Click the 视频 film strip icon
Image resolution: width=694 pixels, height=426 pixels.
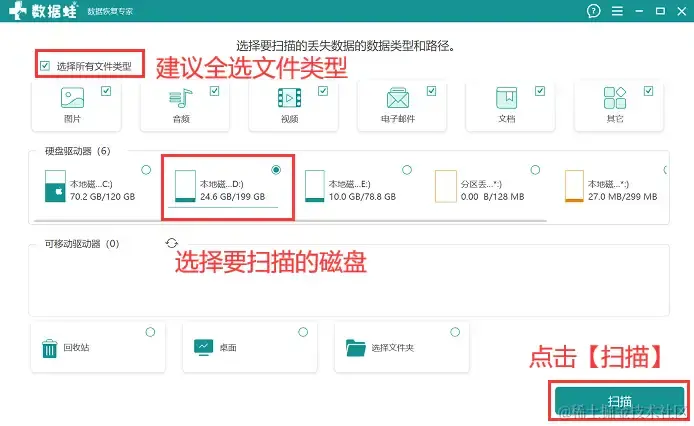[x=289, y=98]
